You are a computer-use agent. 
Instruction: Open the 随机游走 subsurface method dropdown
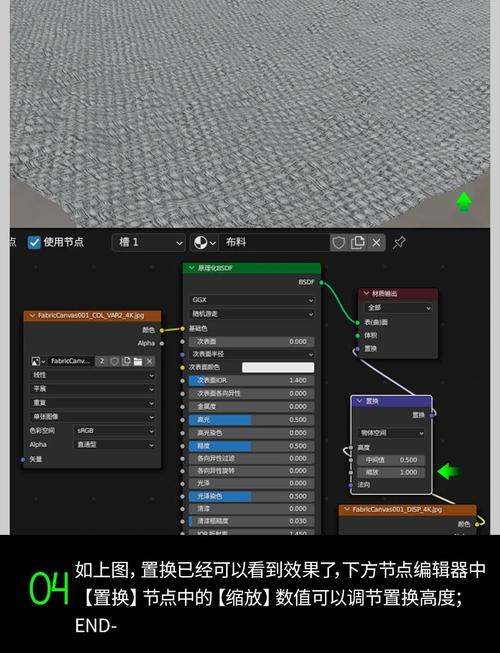(x=252, y=314)
